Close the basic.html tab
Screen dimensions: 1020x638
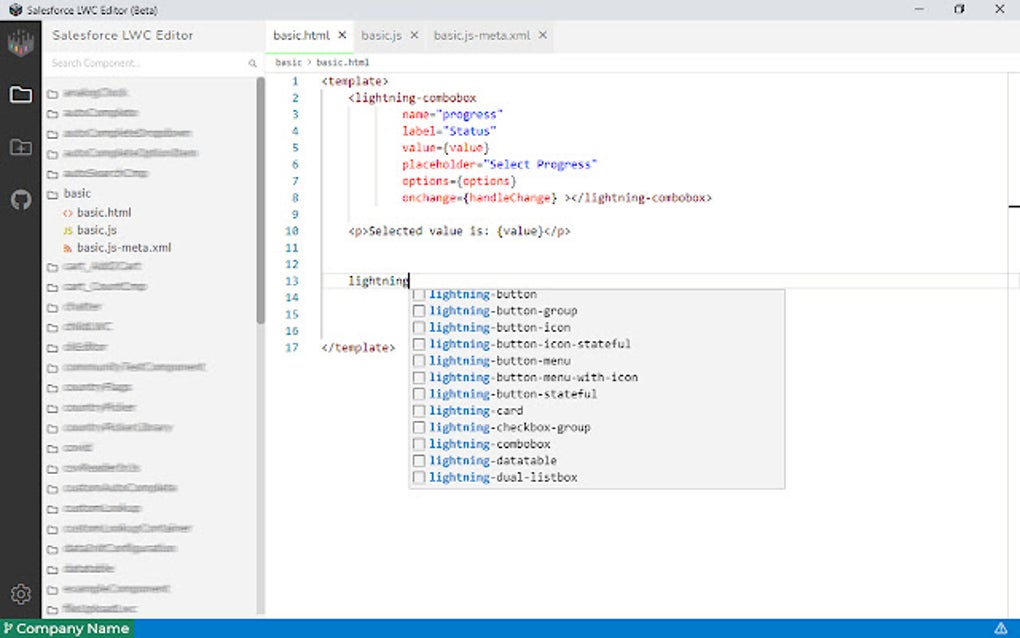coord(342,35)
